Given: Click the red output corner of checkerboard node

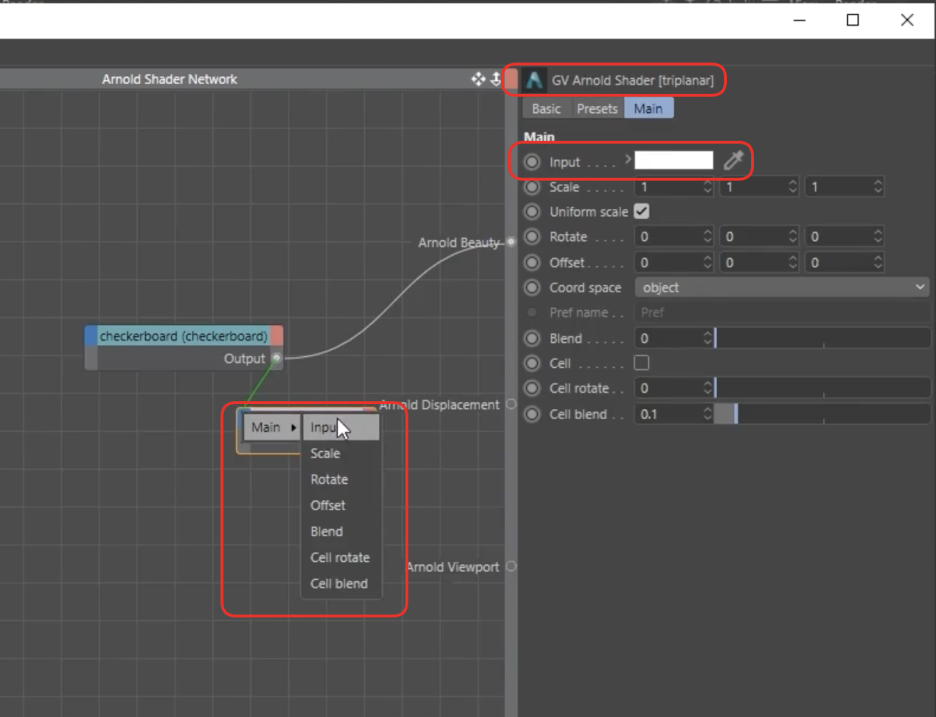Looking at the screenshot, I should pyautogui.click(x=276, y=336).
